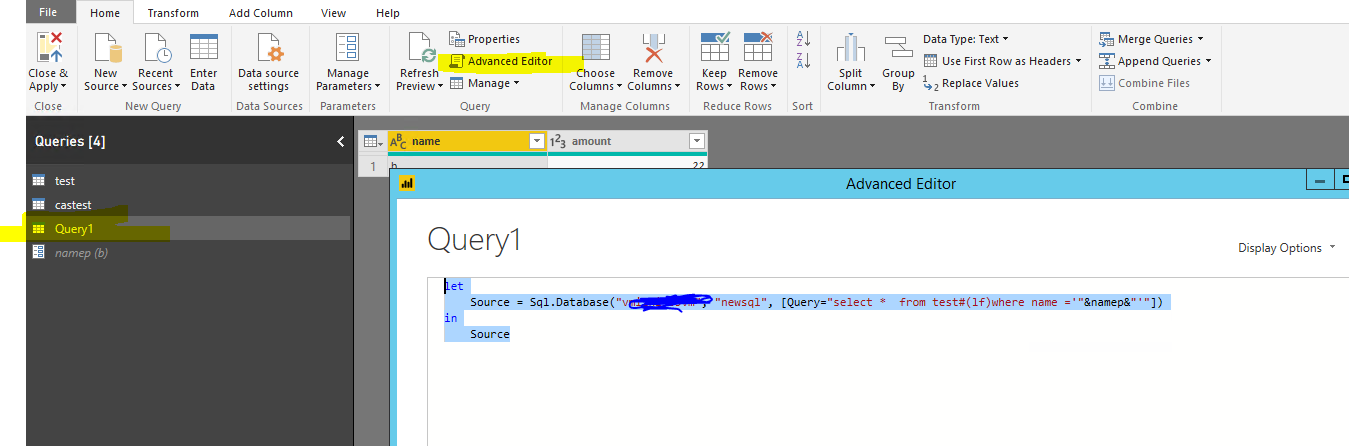The width and height of the screenshot is (1349, 446).
Task: Select the castest query
Action: click(188, 205)
